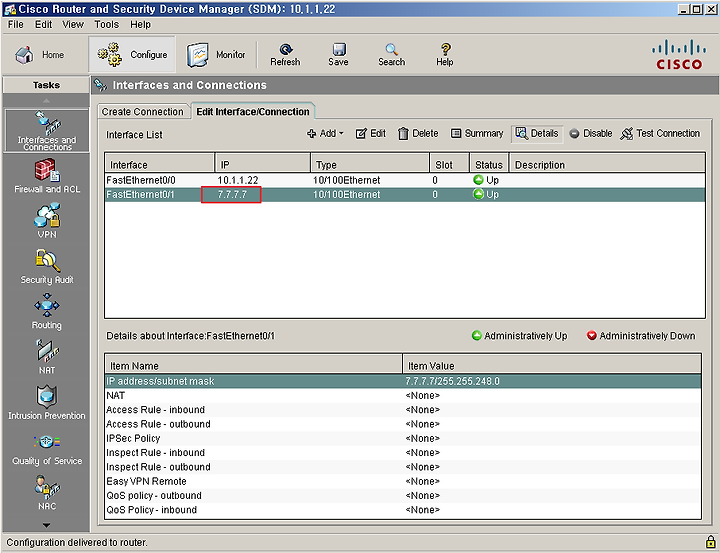Open the Routing task
The height and width of the screenshot is (553, 720).
[x=47, y=312]
